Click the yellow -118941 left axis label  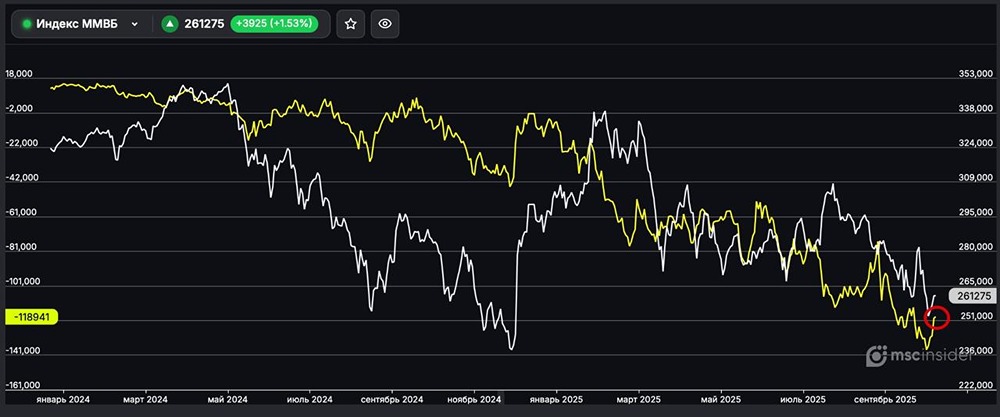tap(33, 317)
